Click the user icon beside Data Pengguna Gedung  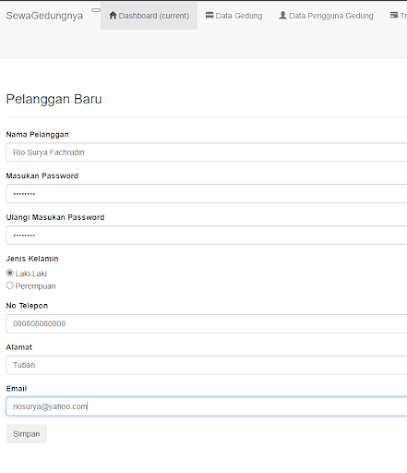283,15
